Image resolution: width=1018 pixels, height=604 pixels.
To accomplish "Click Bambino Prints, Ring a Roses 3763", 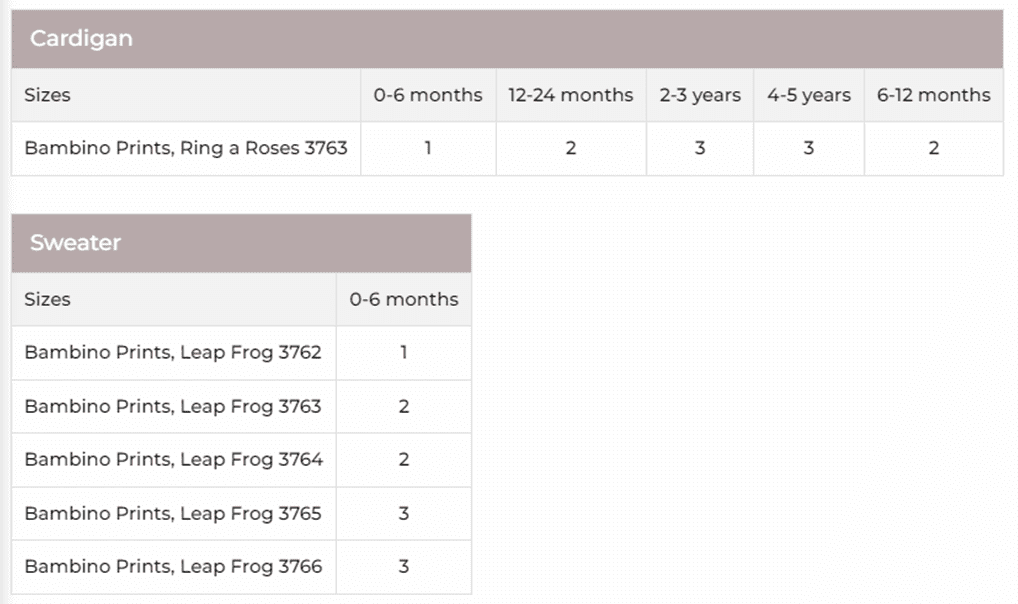I will point(186,148).
